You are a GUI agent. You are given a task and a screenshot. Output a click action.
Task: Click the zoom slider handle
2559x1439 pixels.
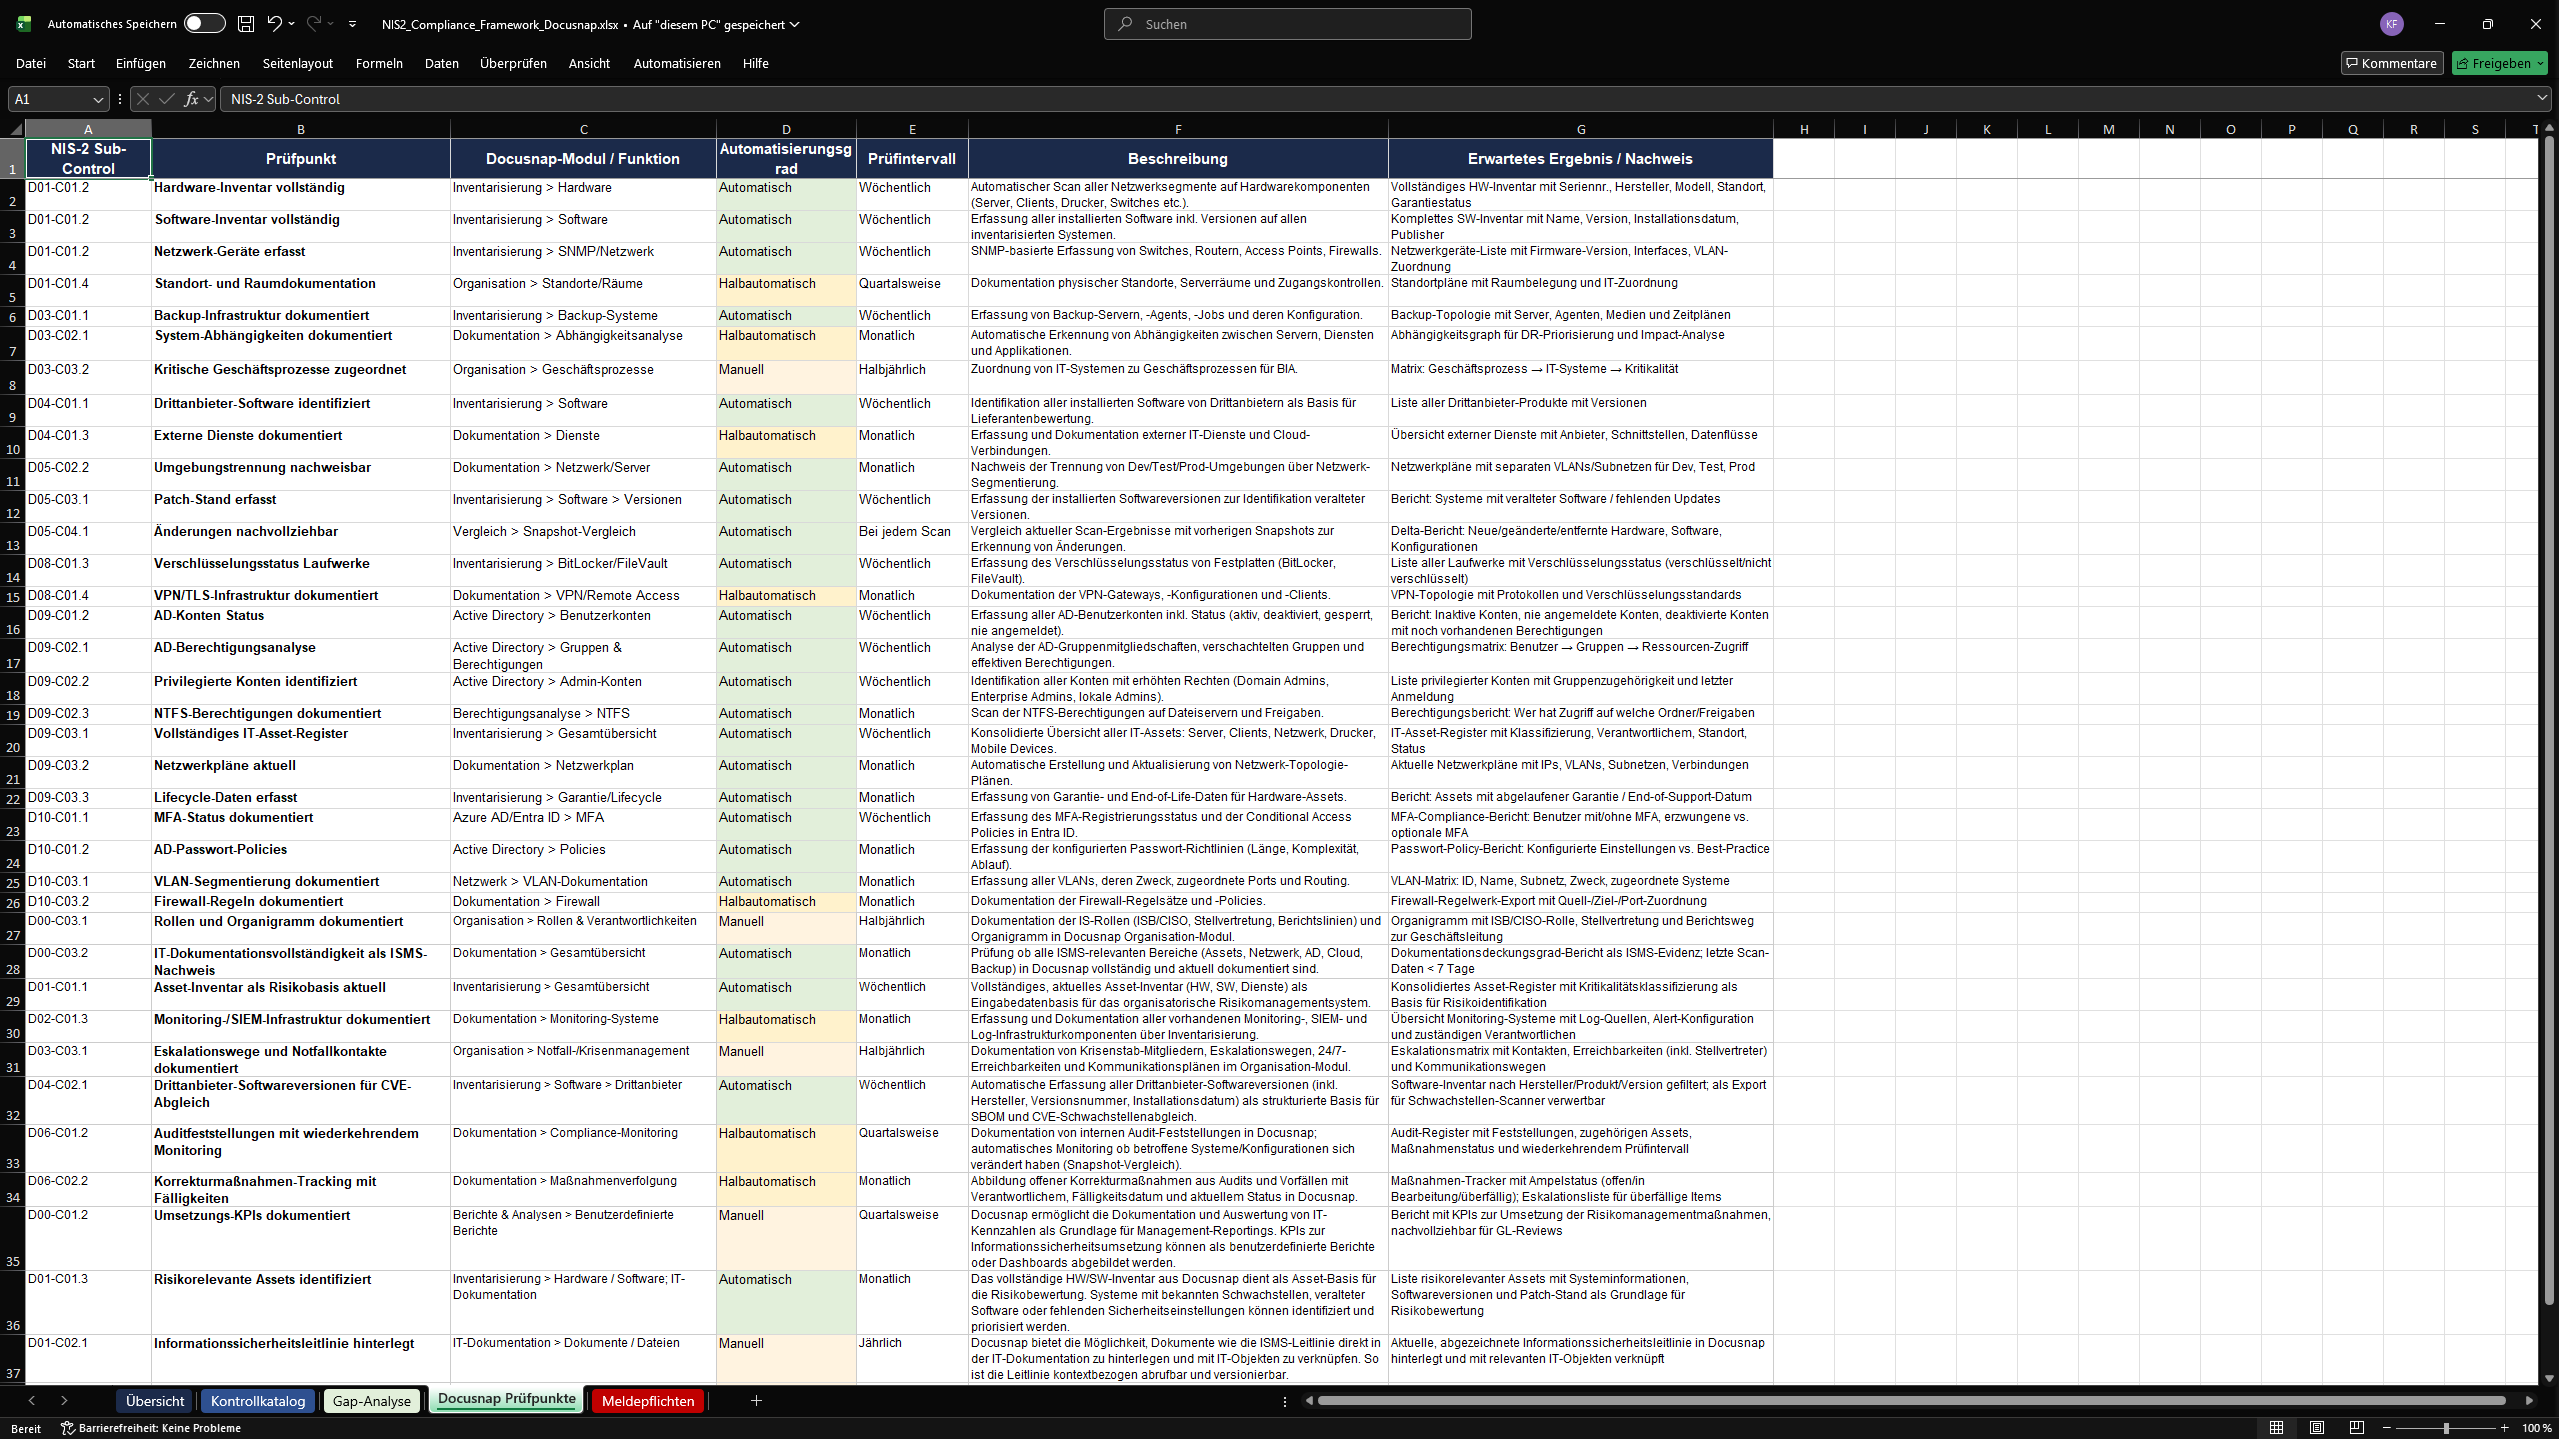[x=2446, y=1427]
